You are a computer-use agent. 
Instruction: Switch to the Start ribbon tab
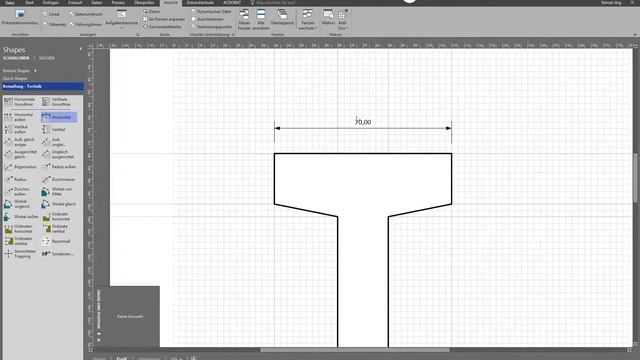tap(29, 2)
